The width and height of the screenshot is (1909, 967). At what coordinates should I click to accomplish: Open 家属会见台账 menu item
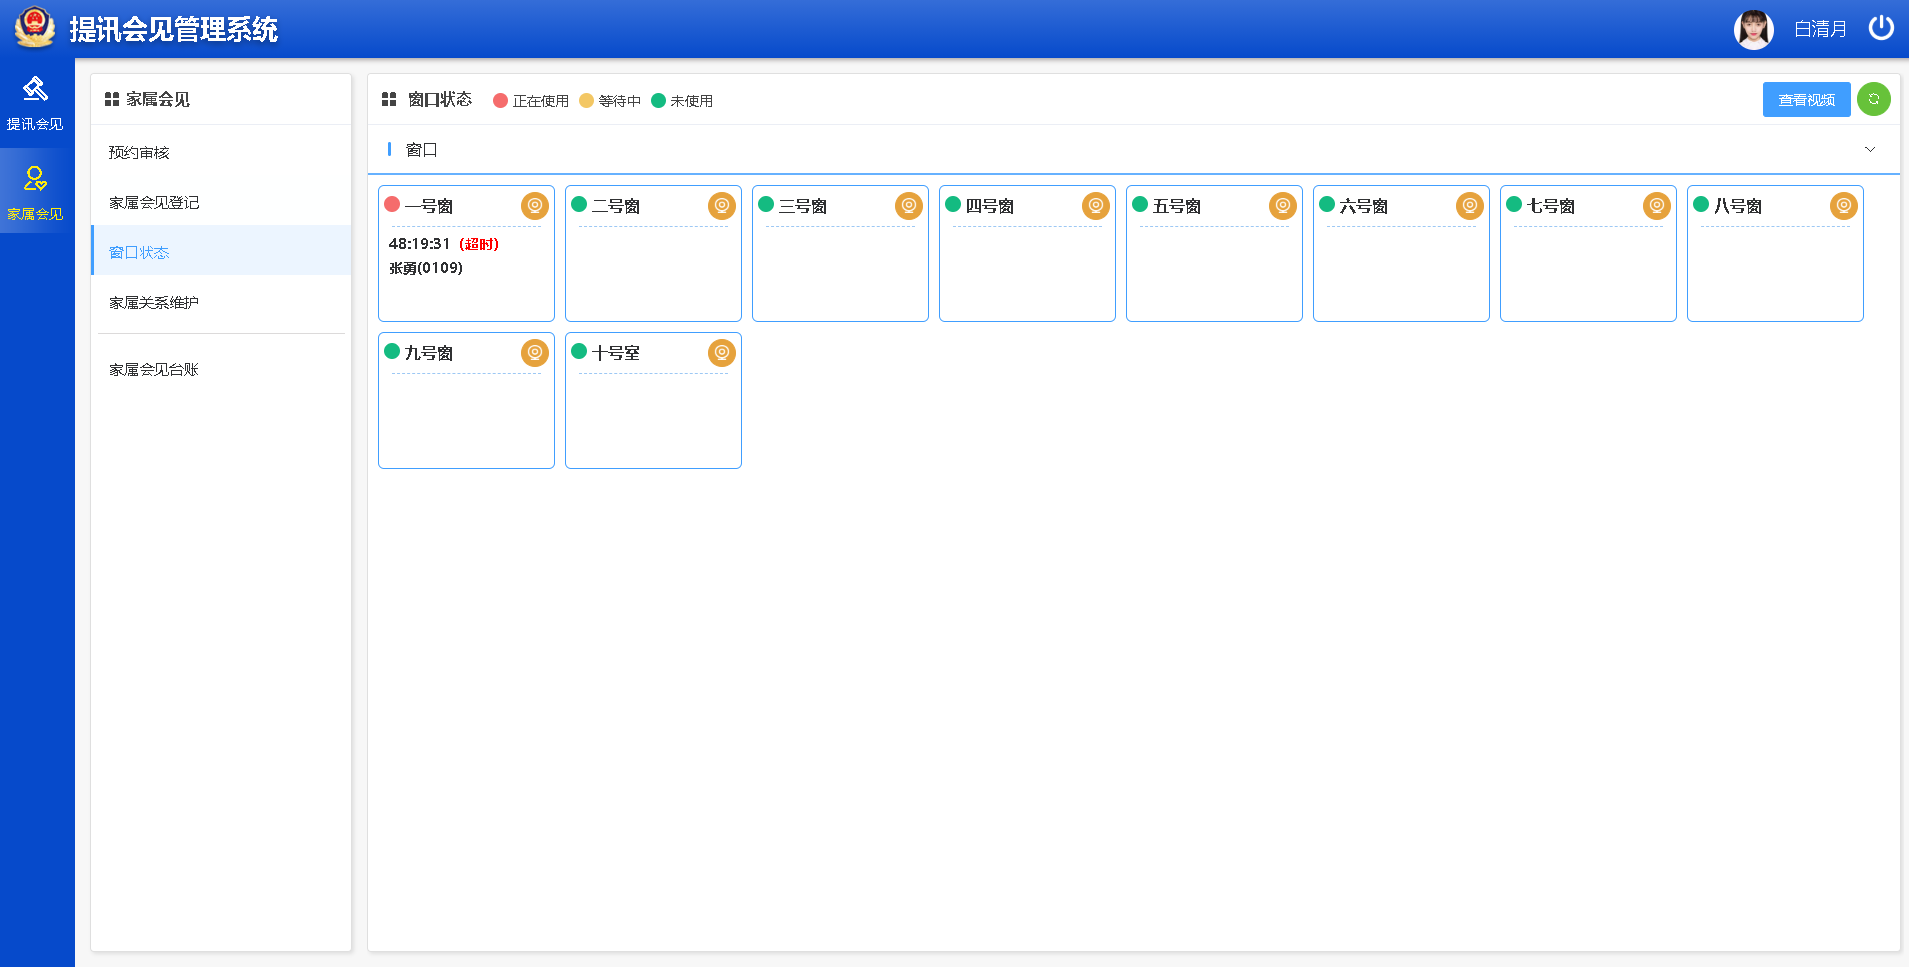click(x=154, y=370)
